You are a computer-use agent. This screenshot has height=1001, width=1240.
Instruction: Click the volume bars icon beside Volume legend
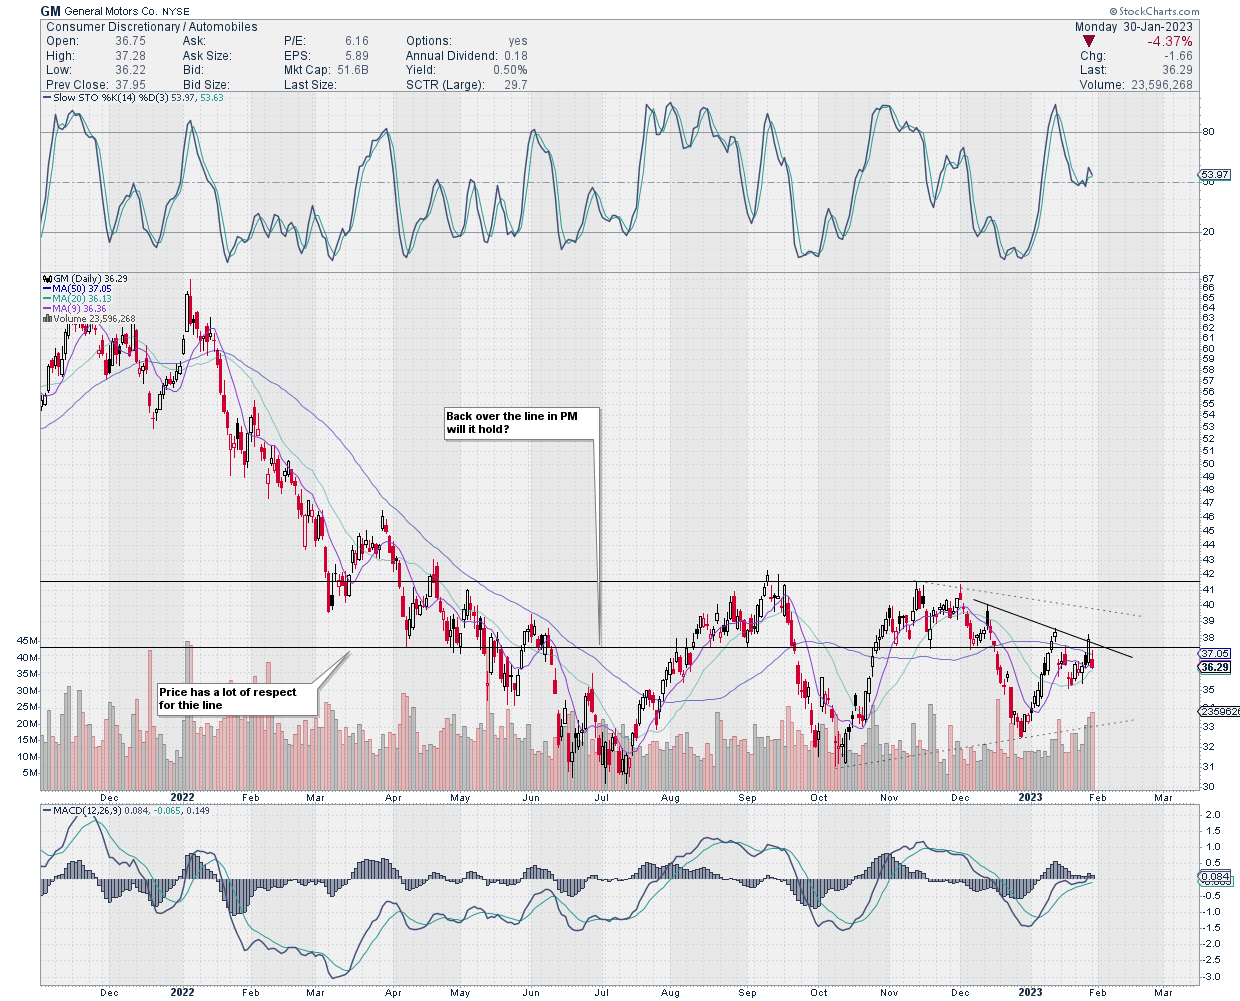point(47,319)
